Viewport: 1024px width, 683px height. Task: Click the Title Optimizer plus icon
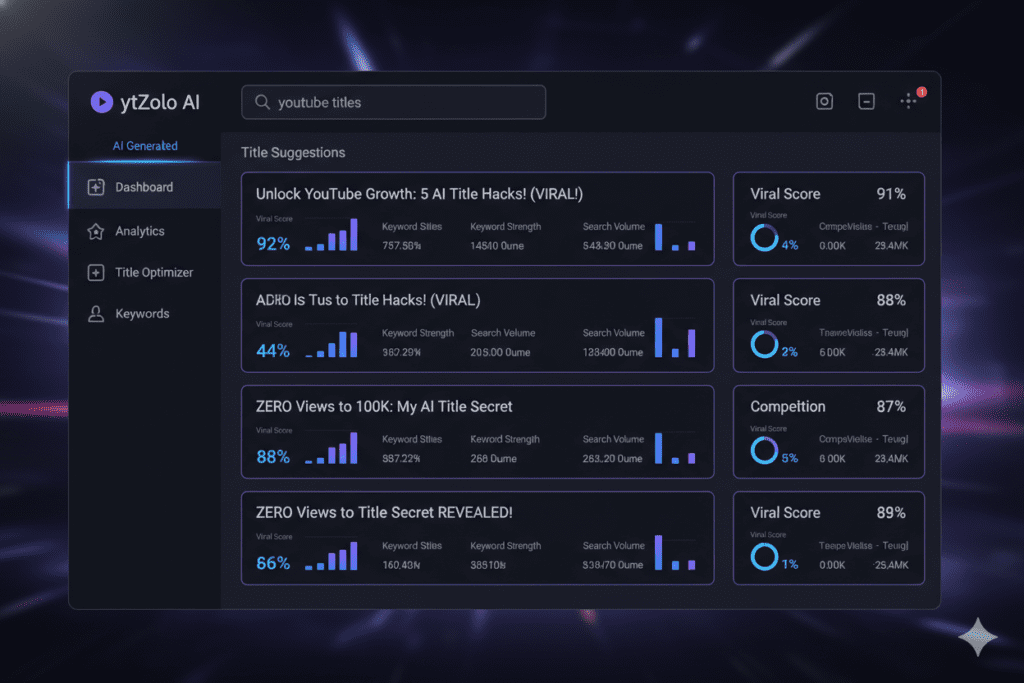[96, 273]
